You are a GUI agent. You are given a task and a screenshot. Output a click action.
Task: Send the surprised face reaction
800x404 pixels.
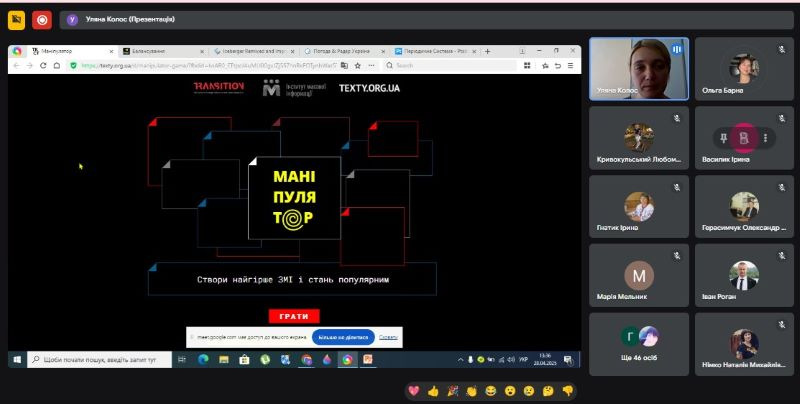(x=510, y=391)
